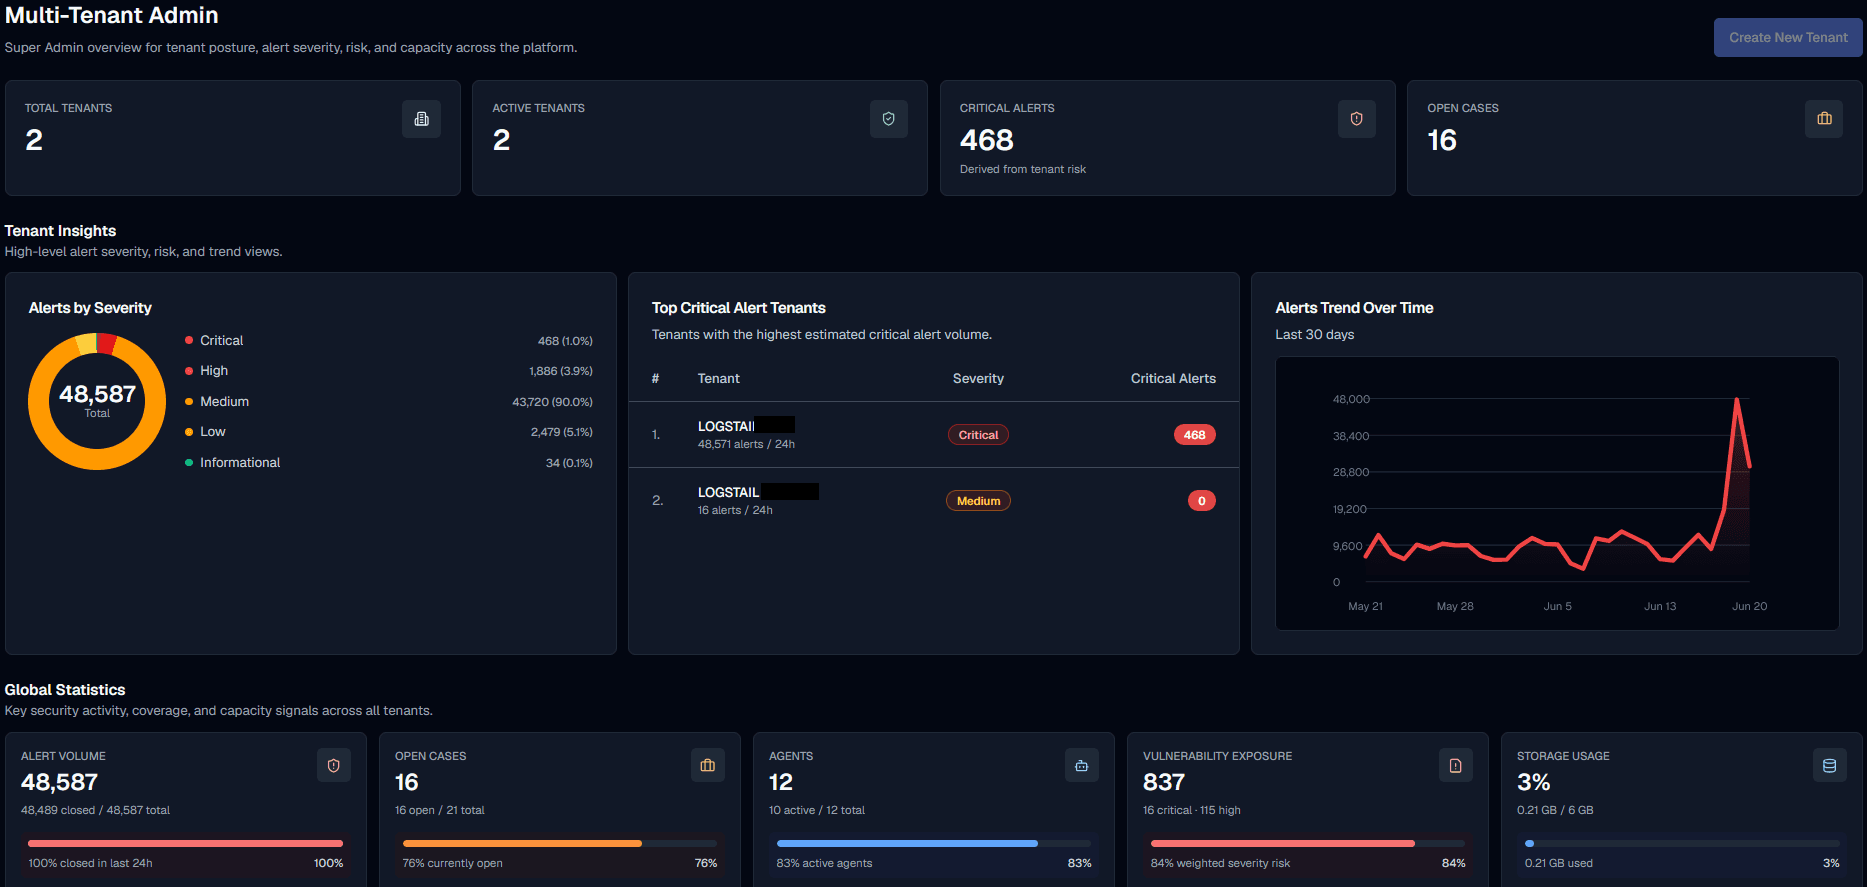Image resolution: width=1867 pixels, height=887 pixels.
Task: Click the spike peak on Alerts Trend chart
Action: click(x=1737, y=400)
